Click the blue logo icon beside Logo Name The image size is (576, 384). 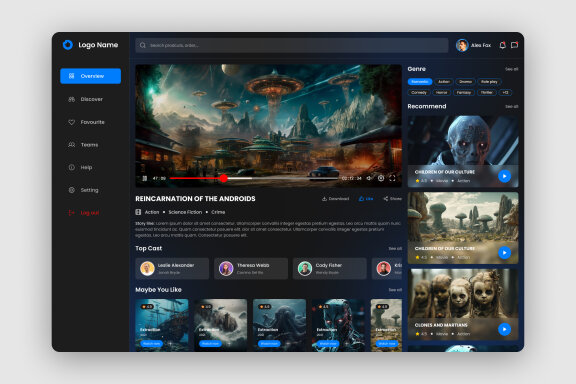coord(68,45)
